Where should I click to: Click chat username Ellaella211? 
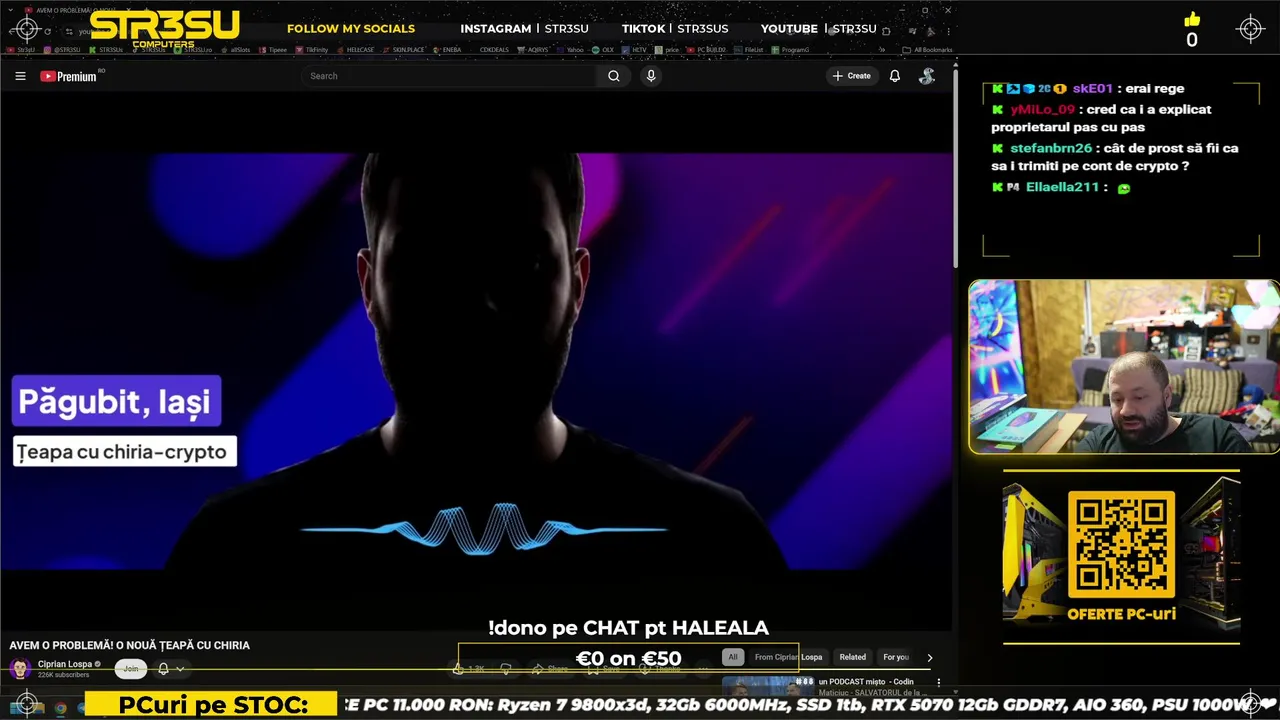[1062, 187]
